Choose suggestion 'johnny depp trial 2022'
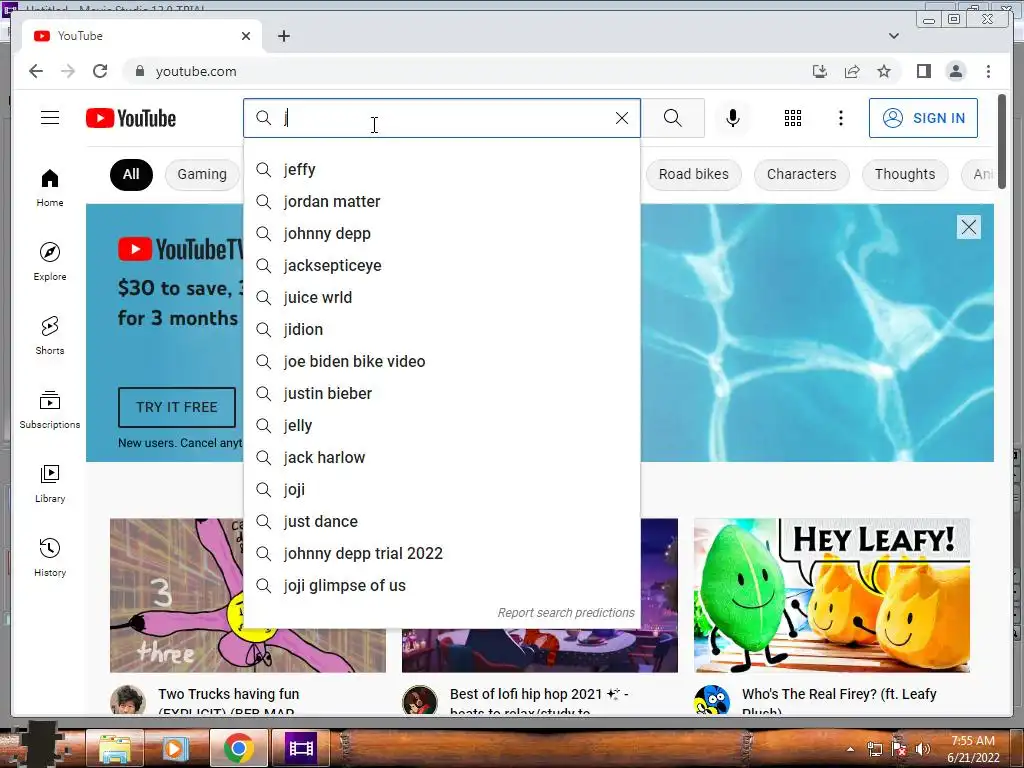This screenshot has height=768, width=1024. click(441, 554)
